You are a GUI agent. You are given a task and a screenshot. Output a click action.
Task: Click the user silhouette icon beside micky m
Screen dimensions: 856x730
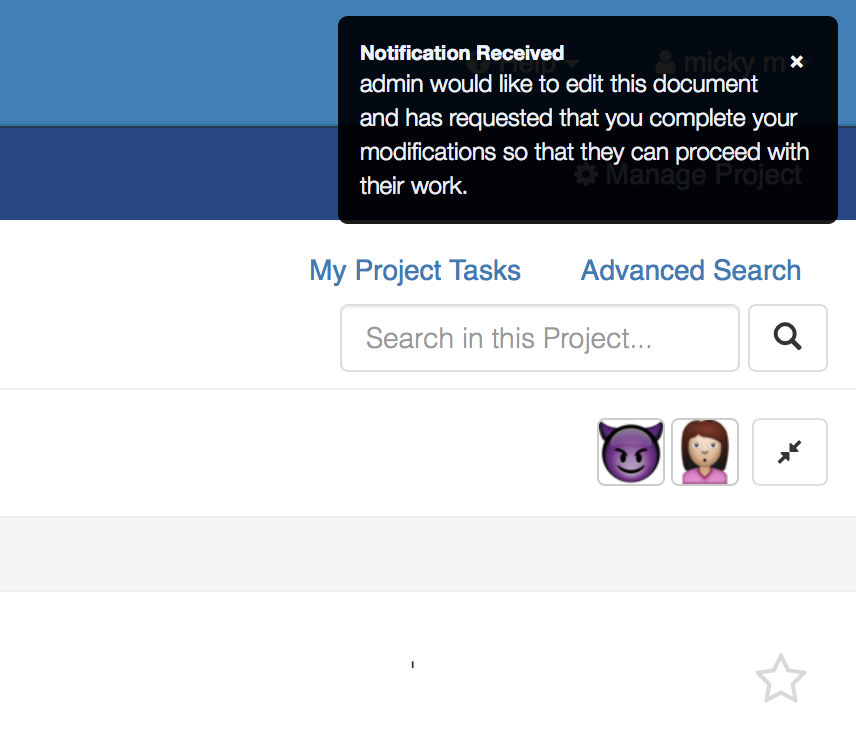tap(665, 62)
